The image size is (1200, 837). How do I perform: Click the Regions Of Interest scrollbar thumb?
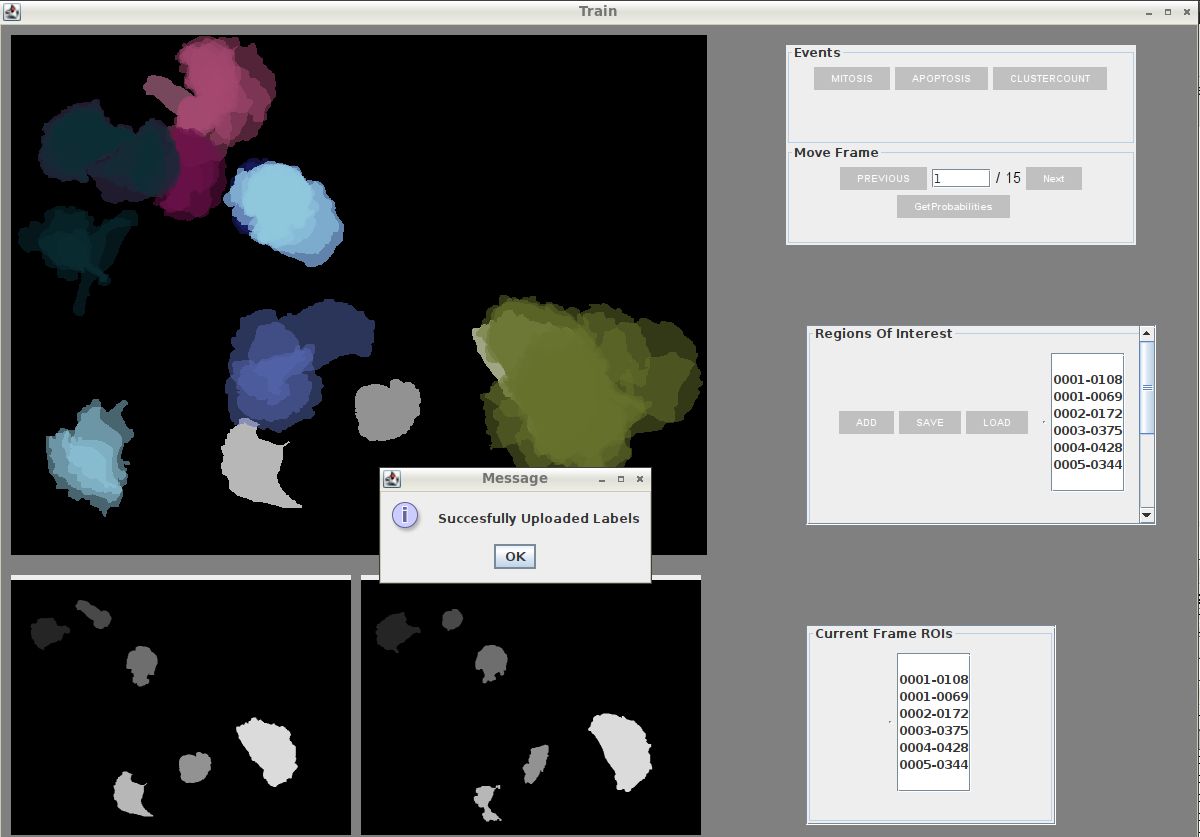1147,388
